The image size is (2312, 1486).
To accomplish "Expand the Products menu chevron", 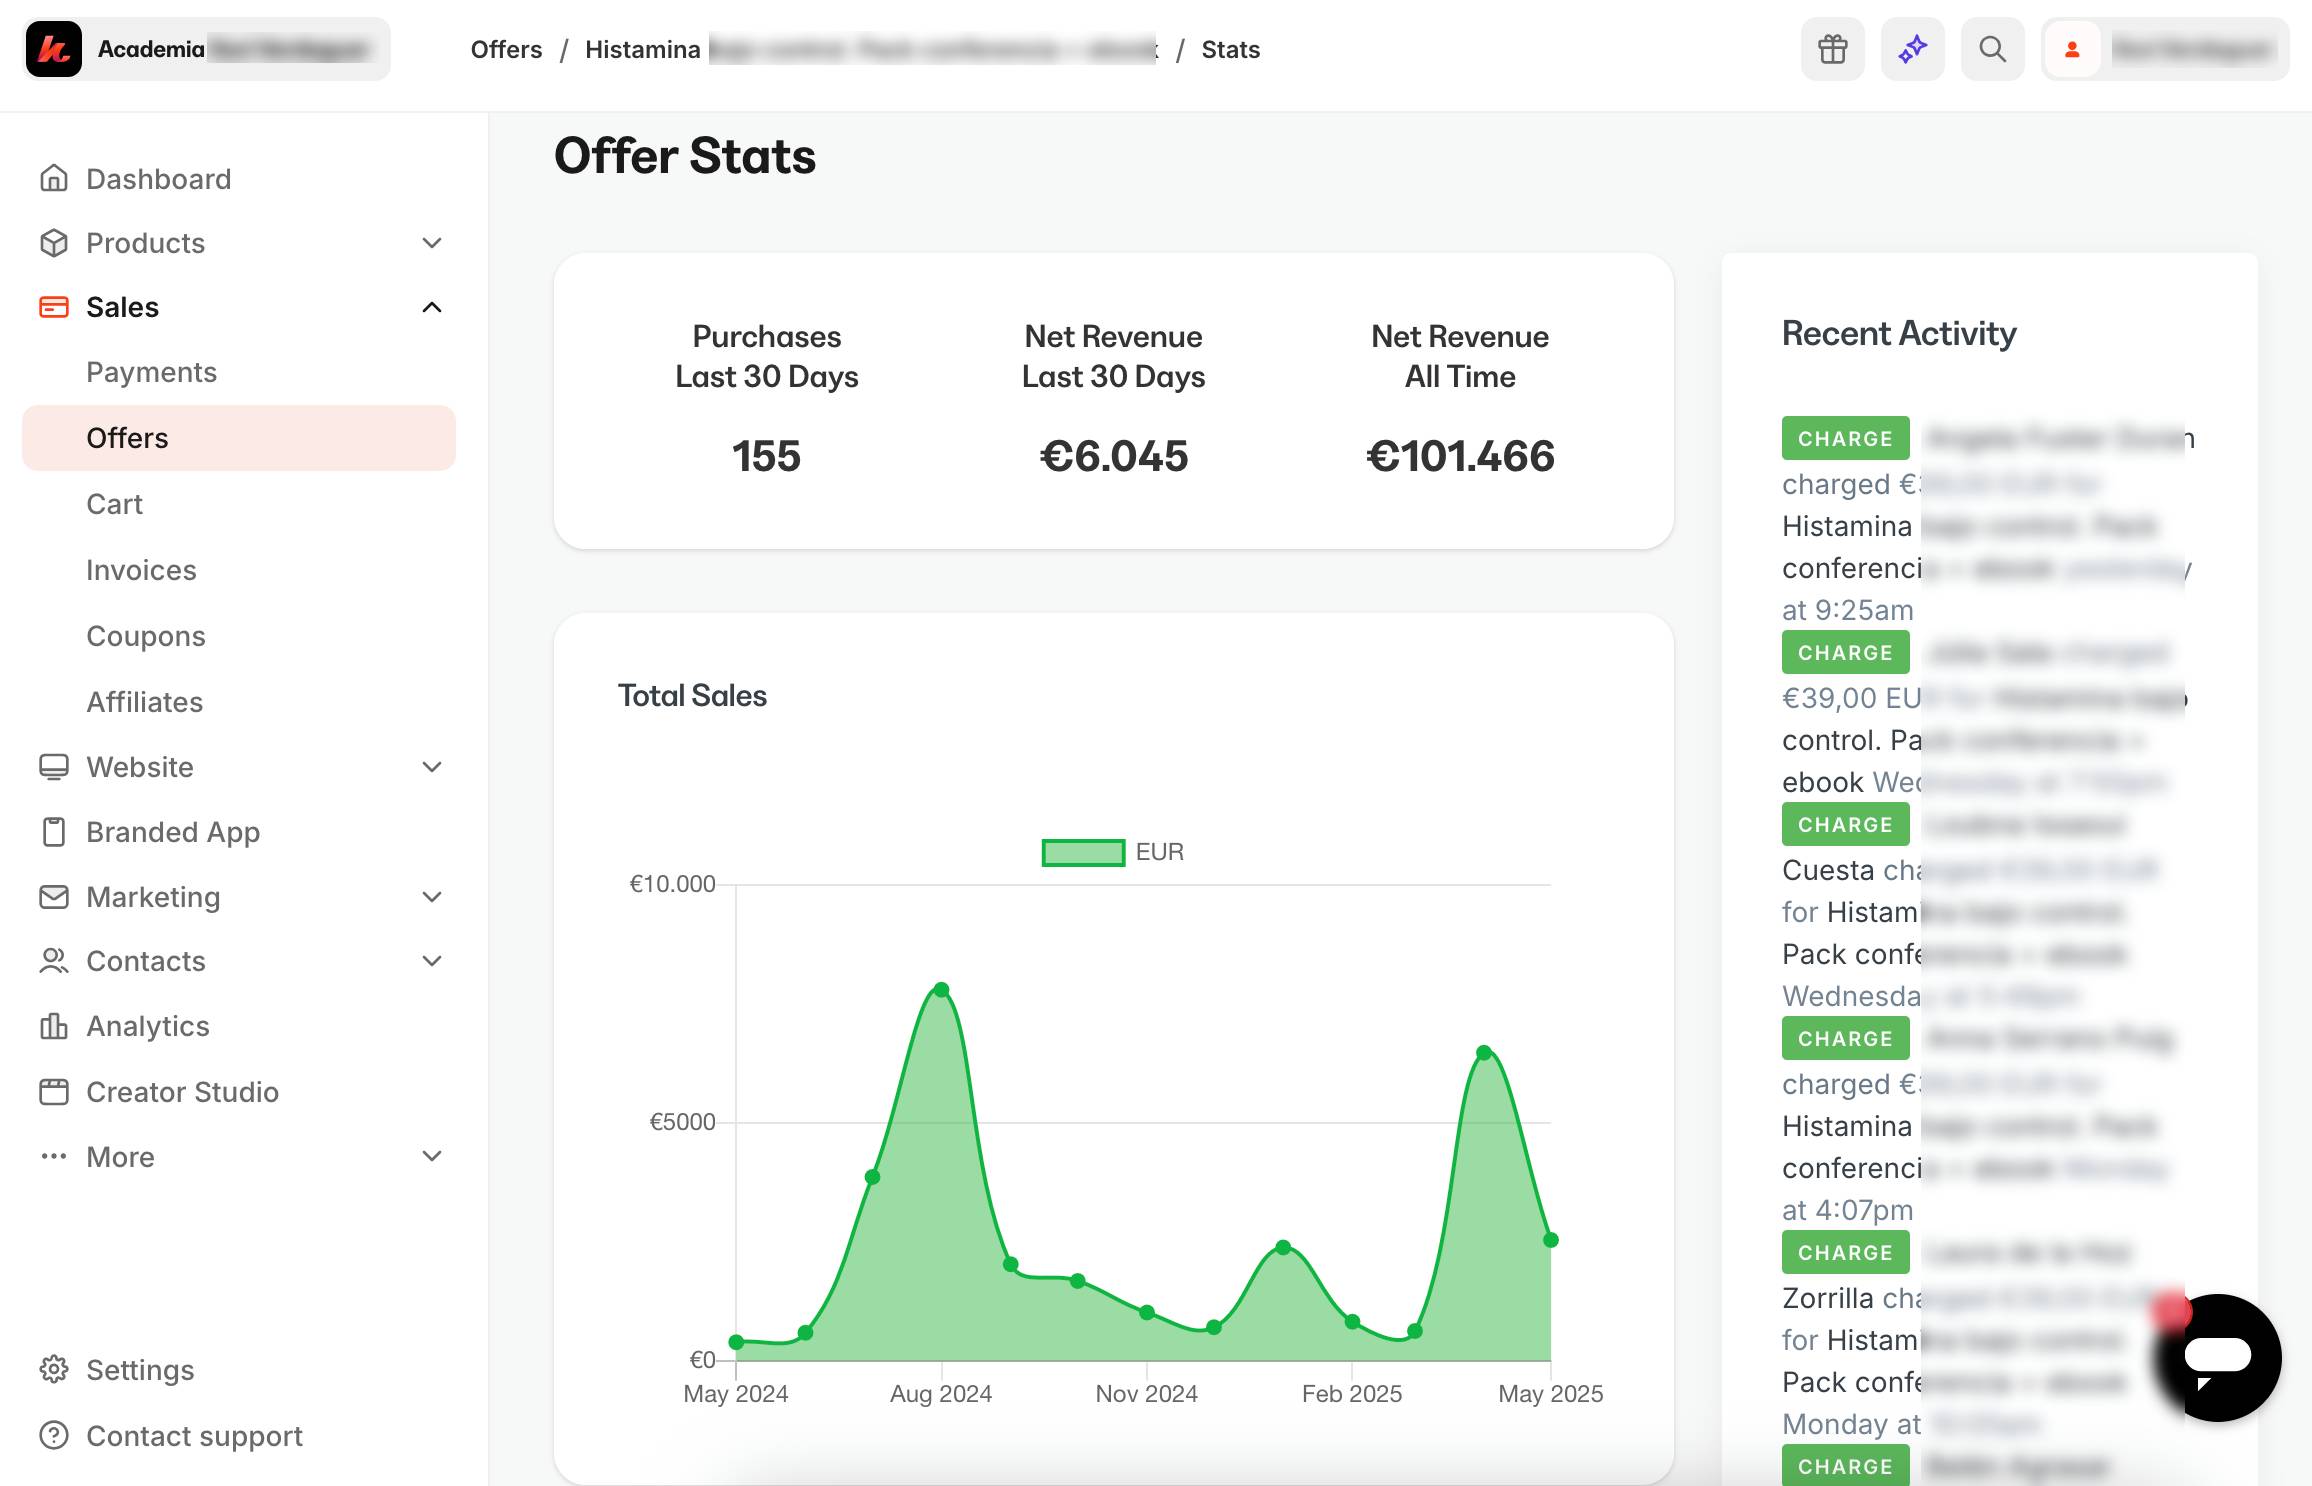I will [432, 243].
